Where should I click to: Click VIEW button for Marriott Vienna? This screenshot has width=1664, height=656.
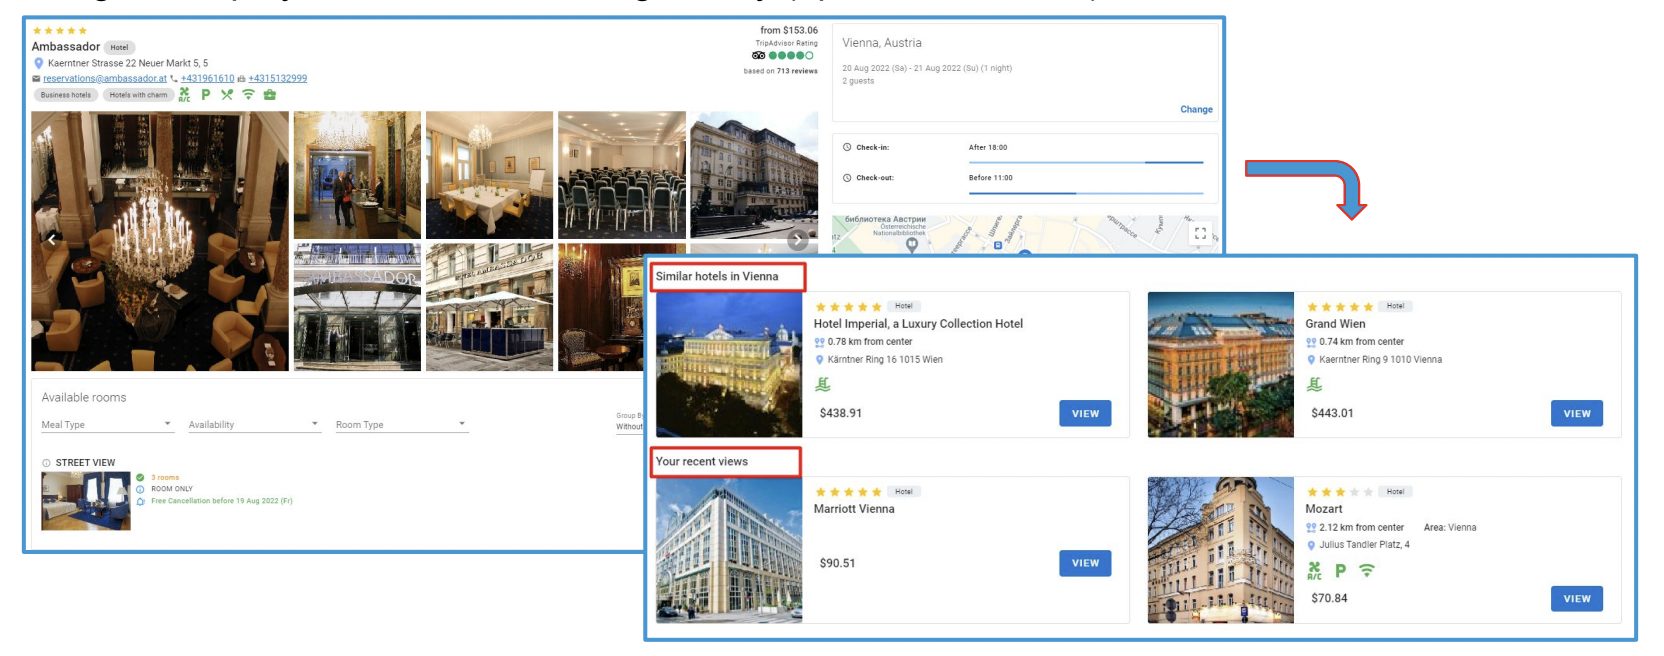tap(1085, 563)
